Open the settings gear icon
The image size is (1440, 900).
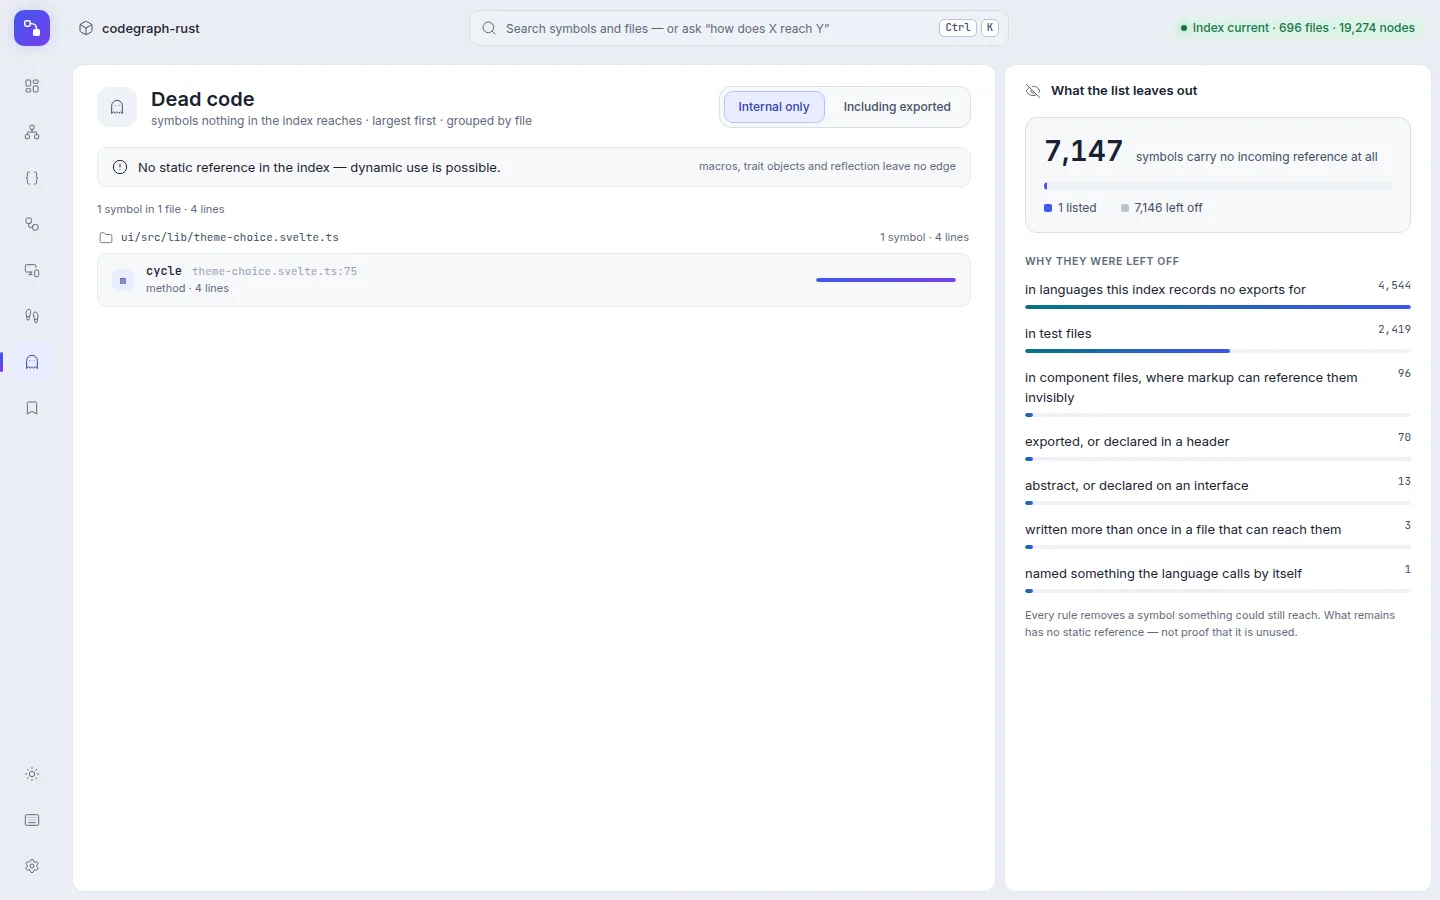click(32, 866)
